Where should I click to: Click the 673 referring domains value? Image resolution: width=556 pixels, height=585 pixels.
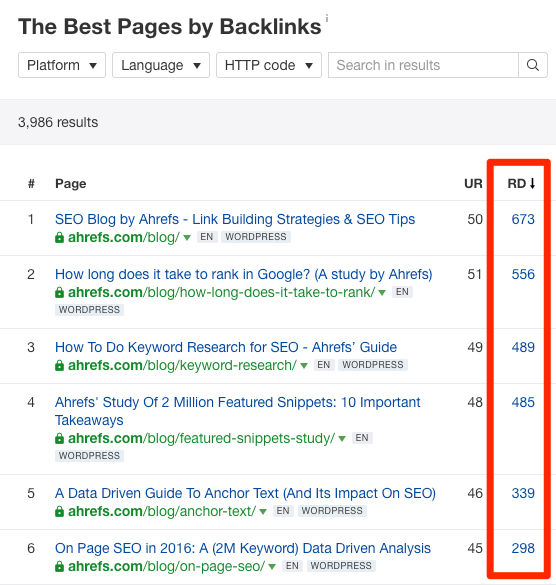coord(523,219)
